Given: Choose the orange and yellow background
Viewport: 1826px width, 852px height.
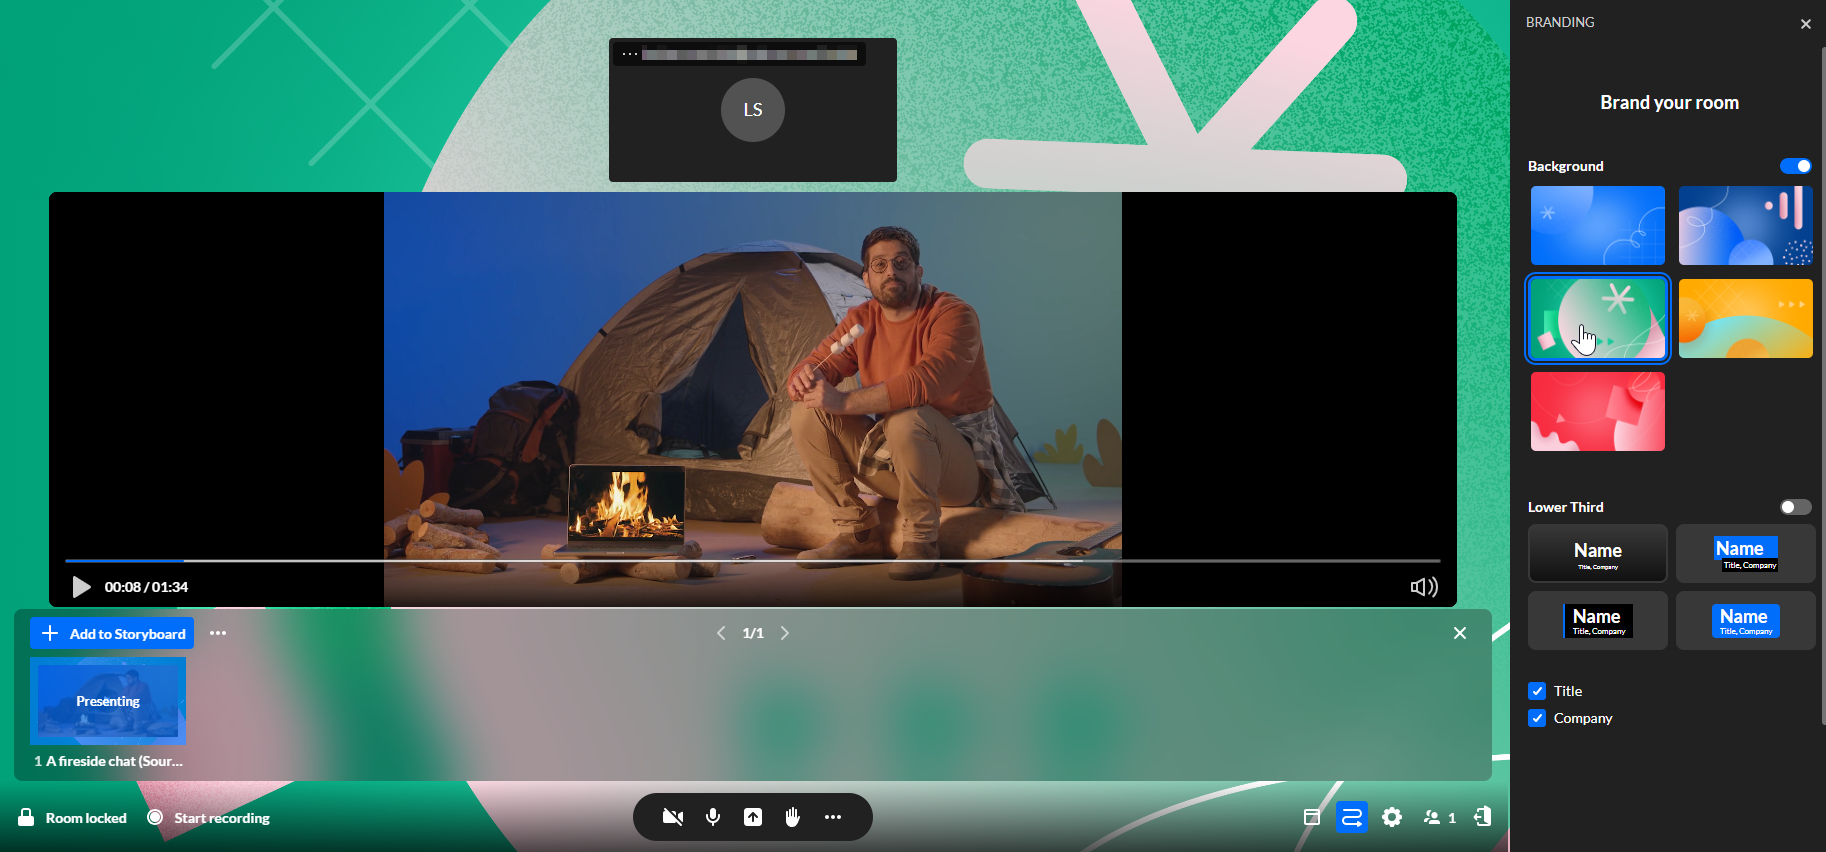Looking at the screenshot, I should pyautogui.click(x=1746, y=318).
